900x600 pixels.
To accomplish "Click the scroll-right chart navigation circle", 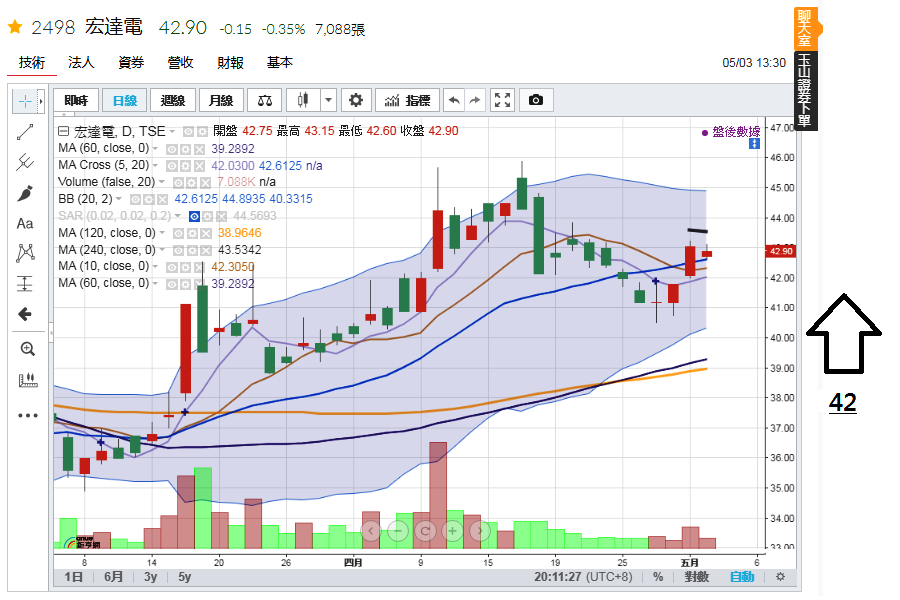I will pos(480,531).
